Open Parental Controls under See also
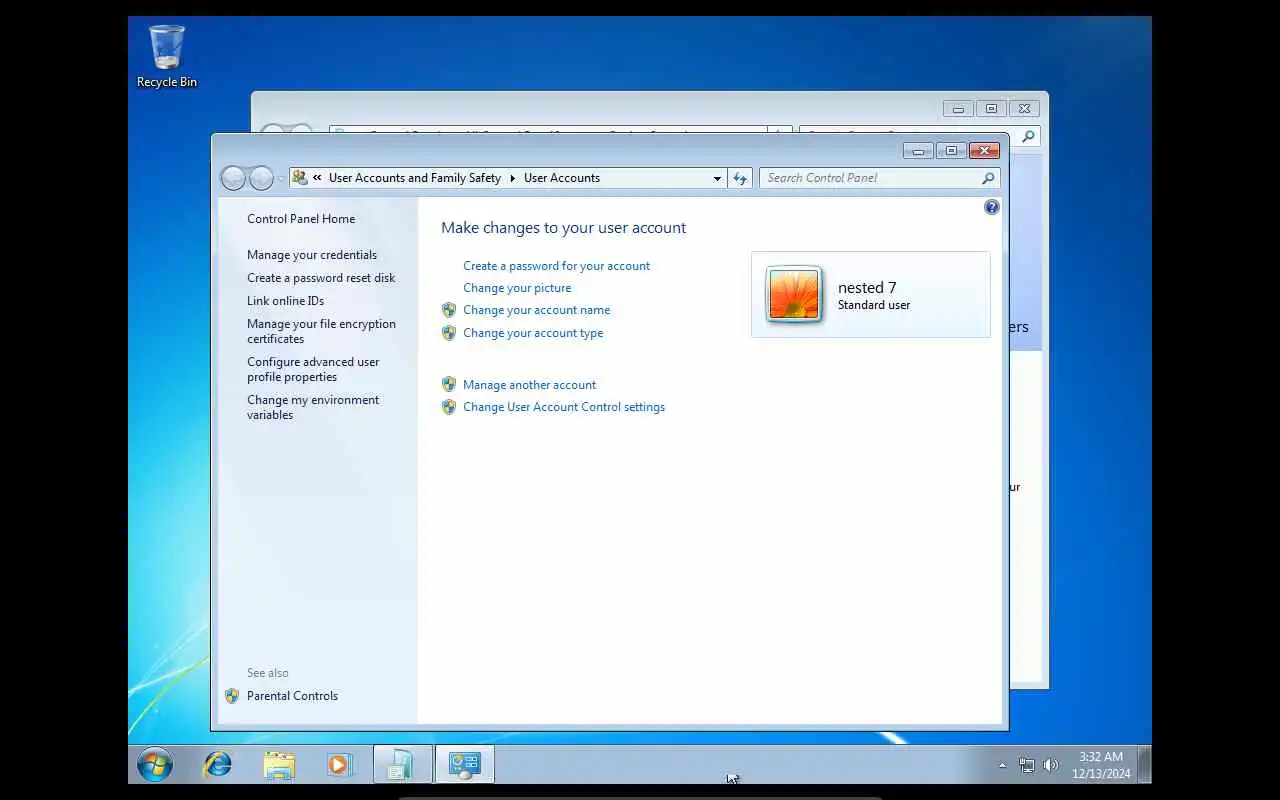This screenshot has height=800, width=1280. [292, 696]
